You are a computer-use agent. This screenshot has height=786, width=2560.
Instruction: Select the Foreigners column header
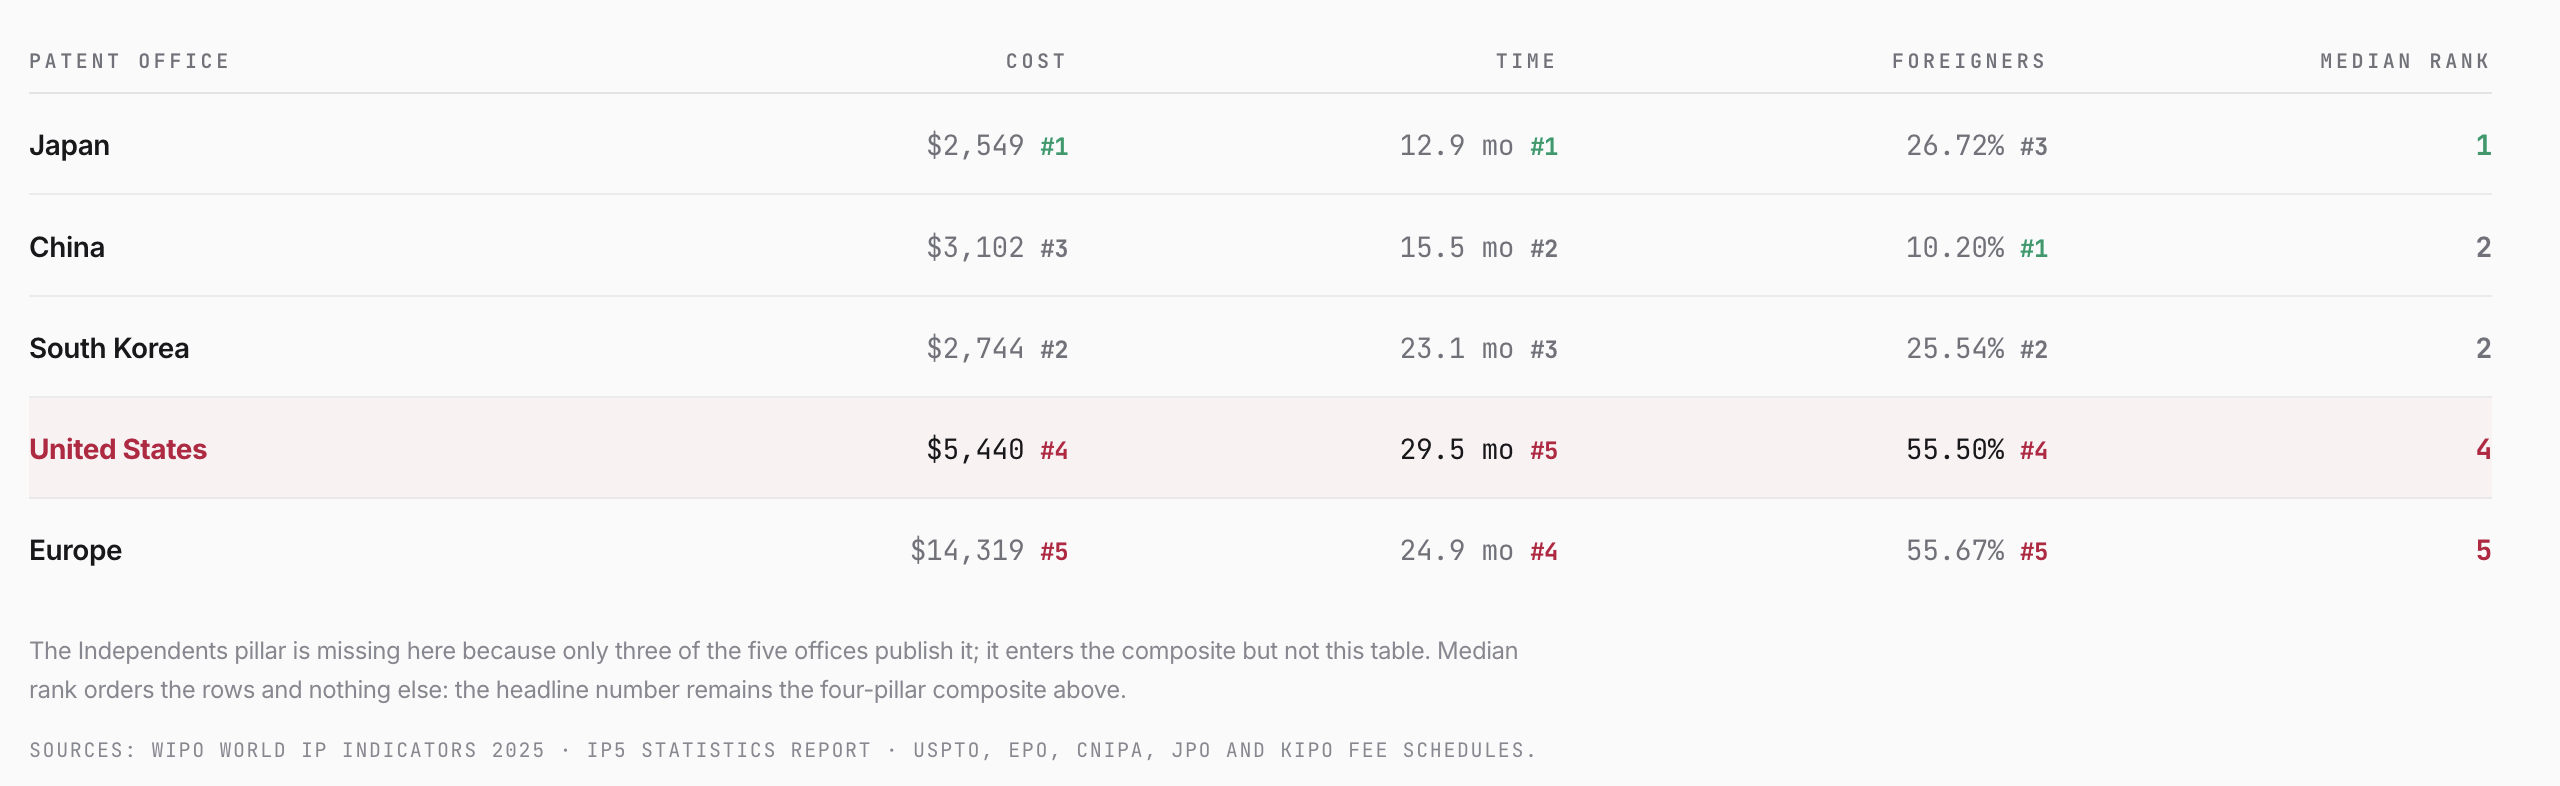click(x=1968, y=61)
